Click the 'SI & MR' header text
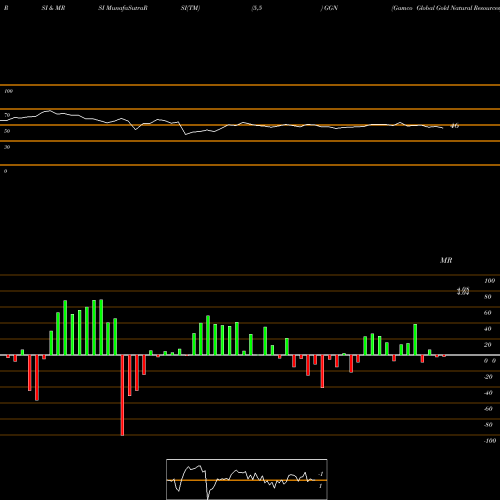 (53, 8)
